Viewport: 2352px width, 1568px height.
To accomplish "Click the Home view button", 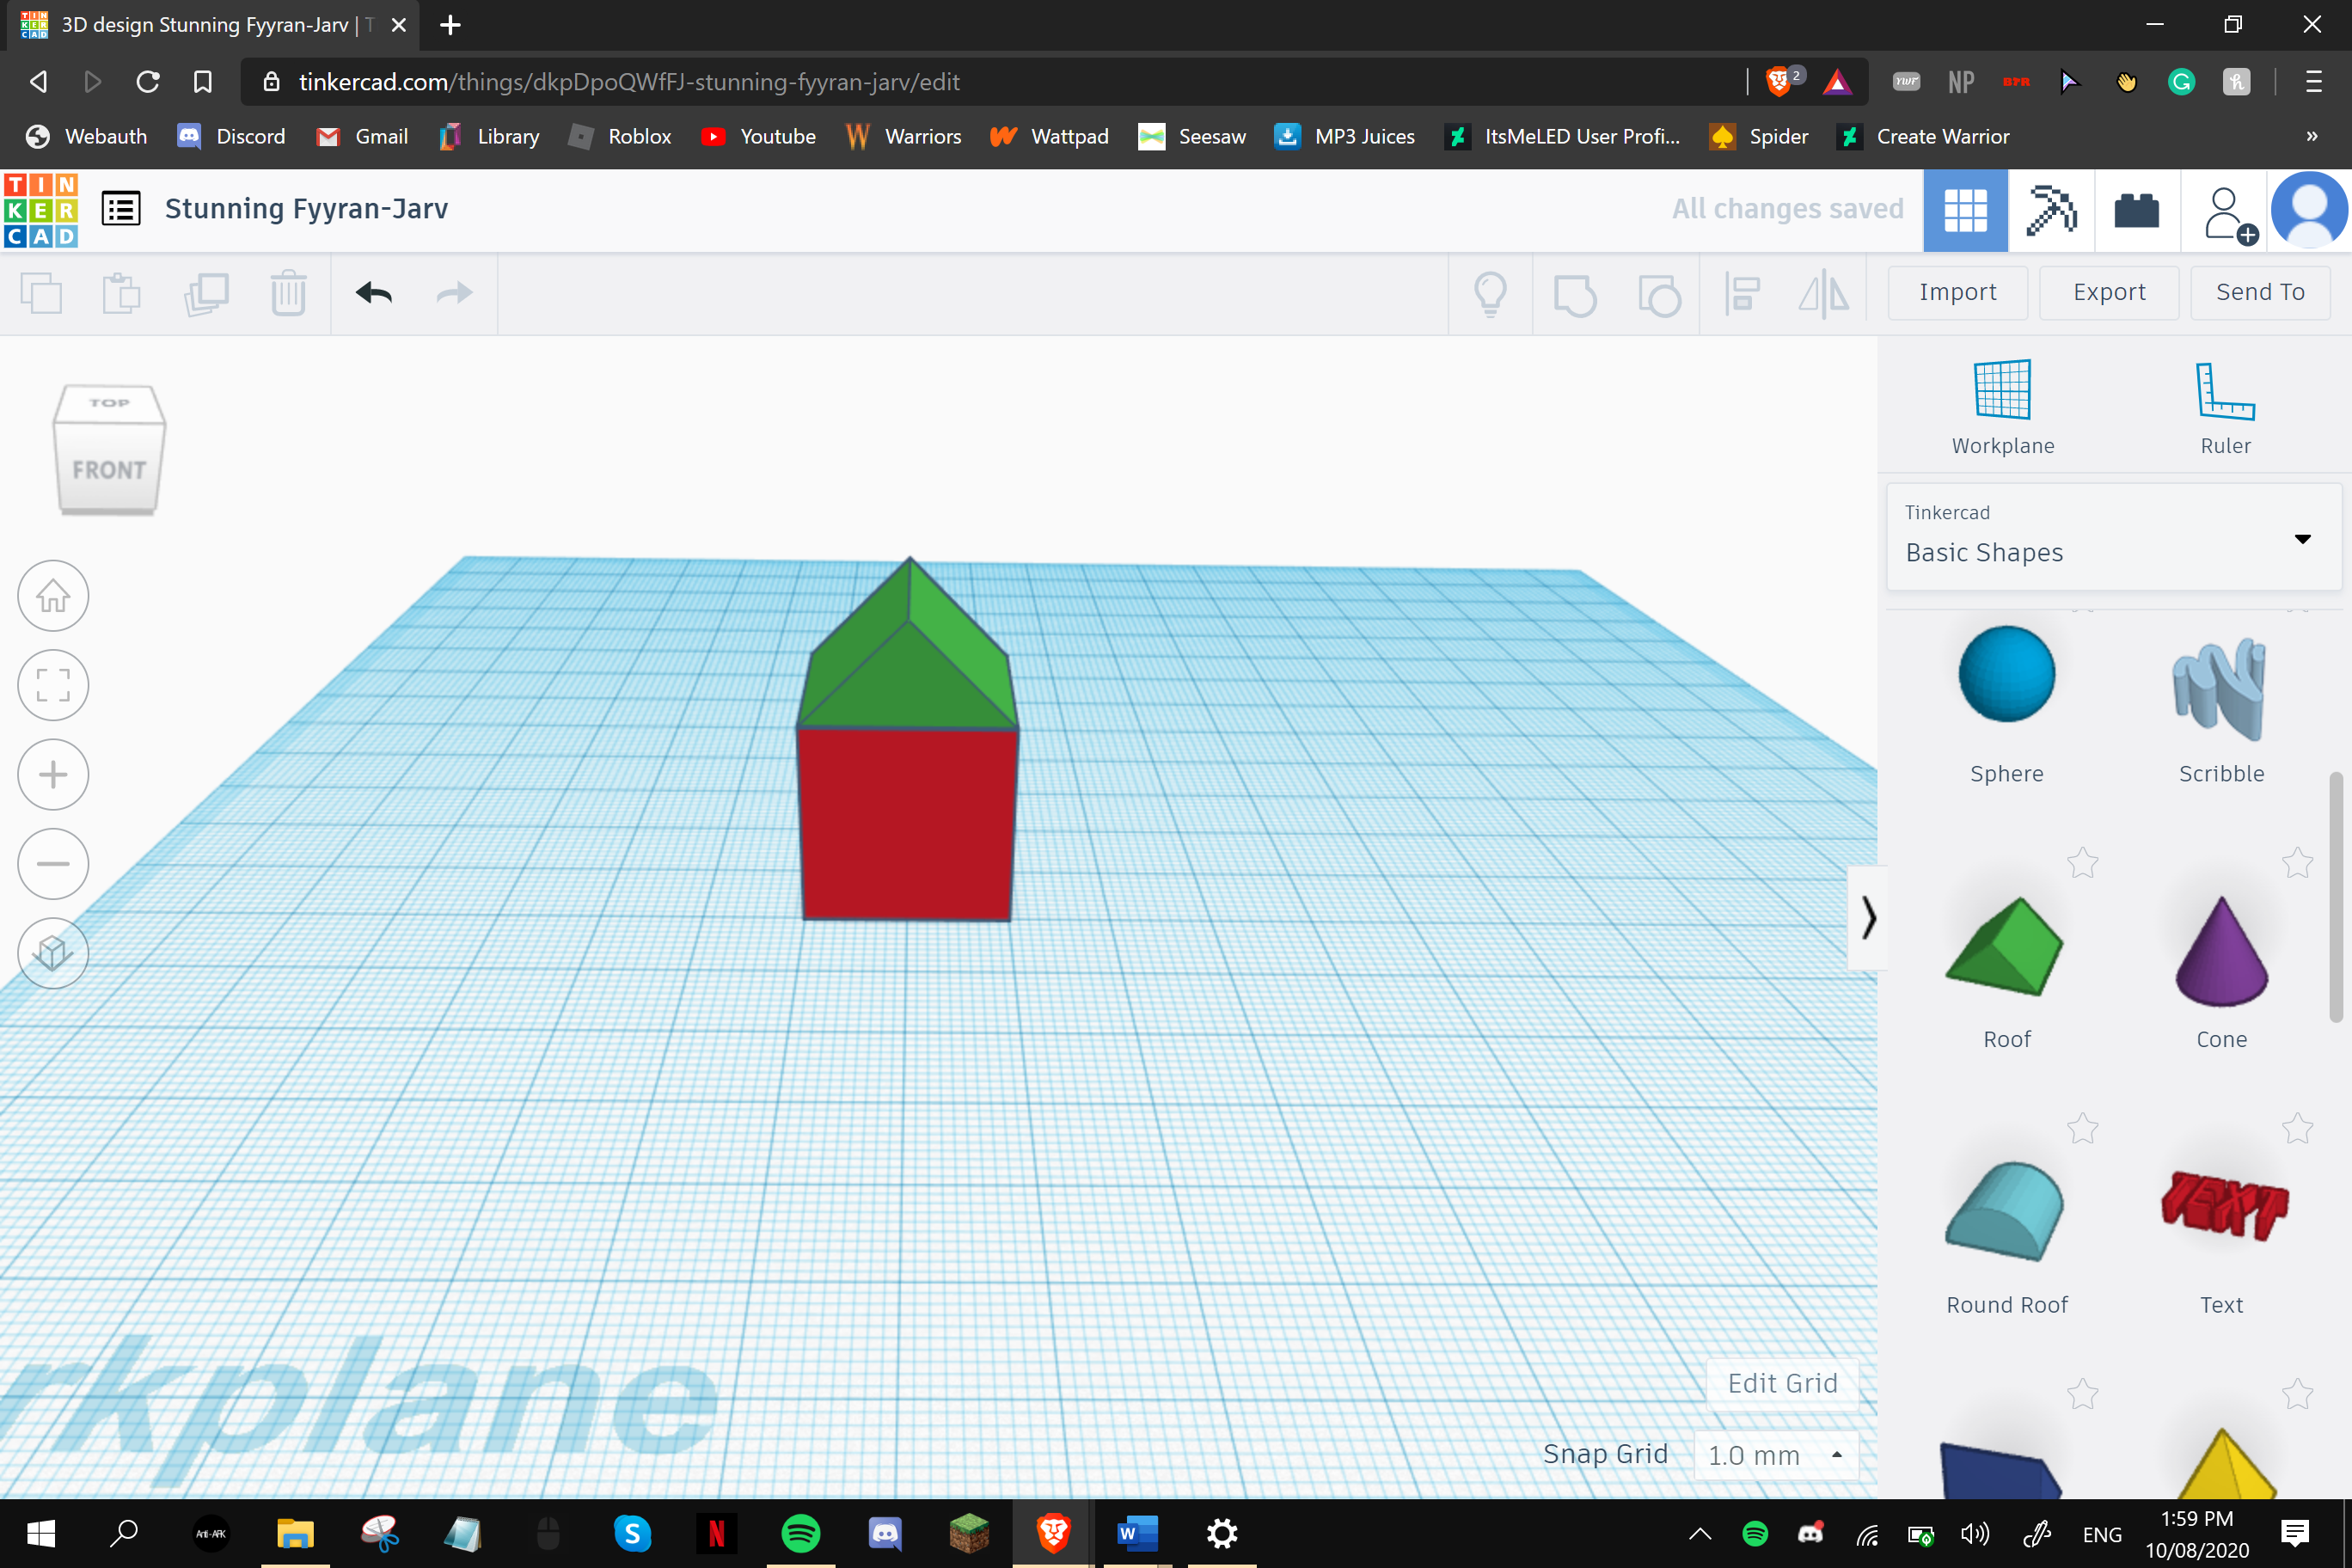I will pos(53,596).
